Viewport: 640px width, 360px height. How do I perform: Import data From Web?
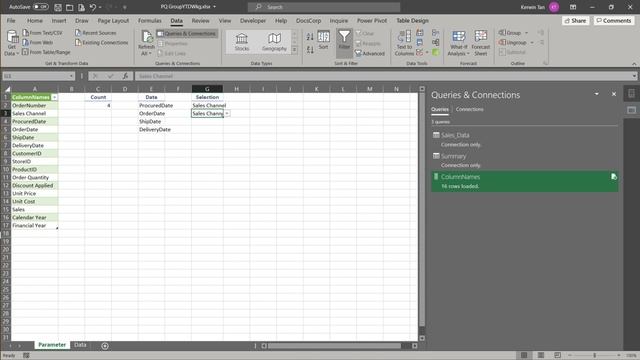(38, 42)
